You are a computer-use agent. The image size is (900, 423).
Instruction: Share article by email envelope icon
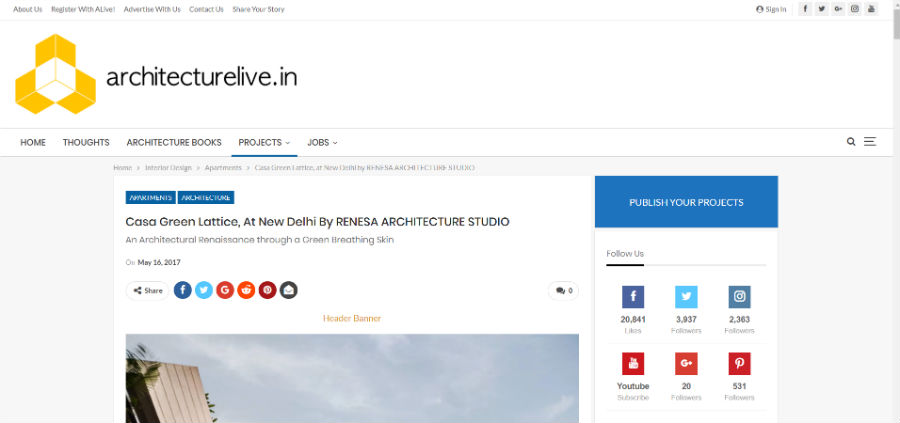[289, 290]
